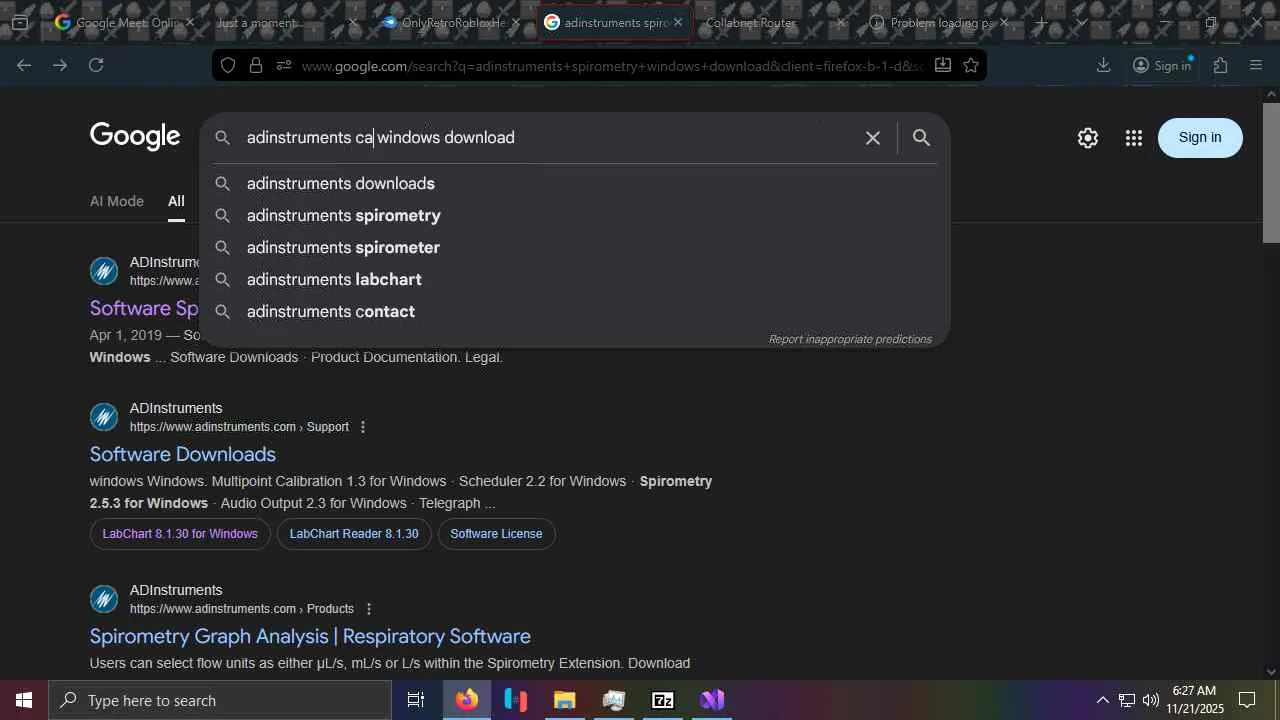Click the Sign in button on Google

[1200, 138]
